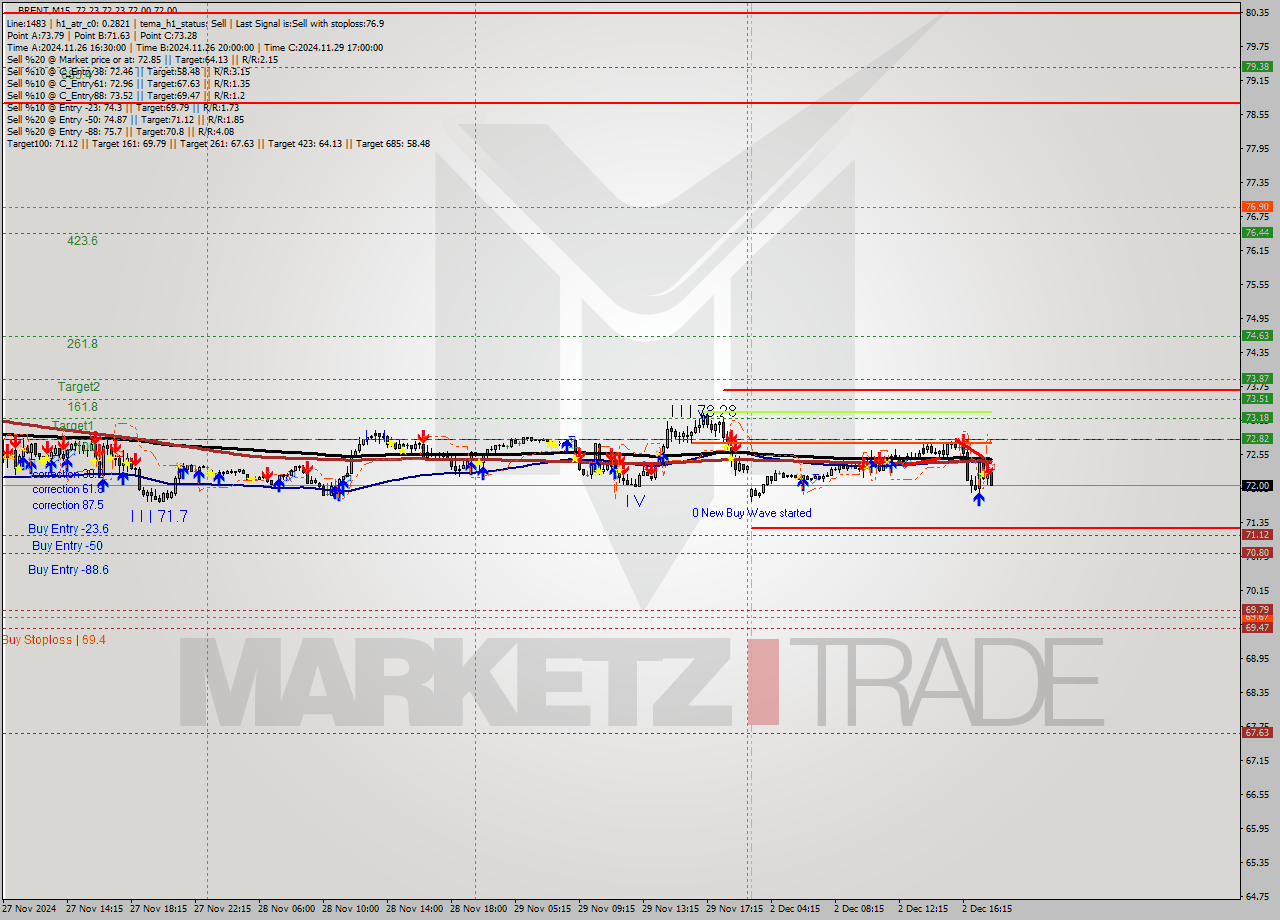Viewport: 1280px width, 920px height.
Task: Click the green 72.82 price tag
Action: (1257, 439)
